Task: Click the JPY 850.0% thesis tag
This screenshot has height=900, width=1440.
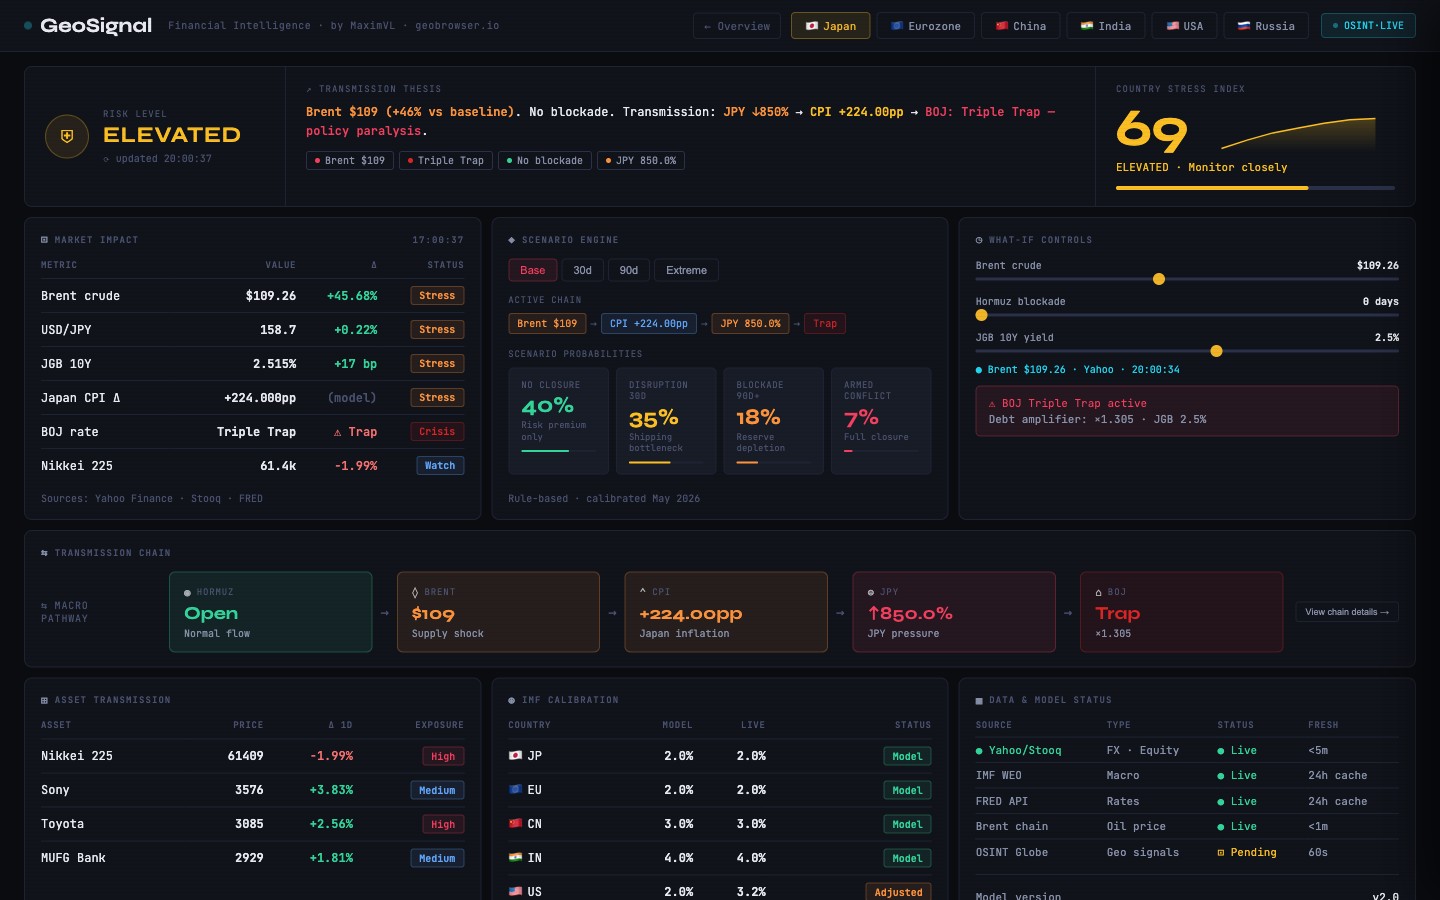Action: click(x=641, y=160)
